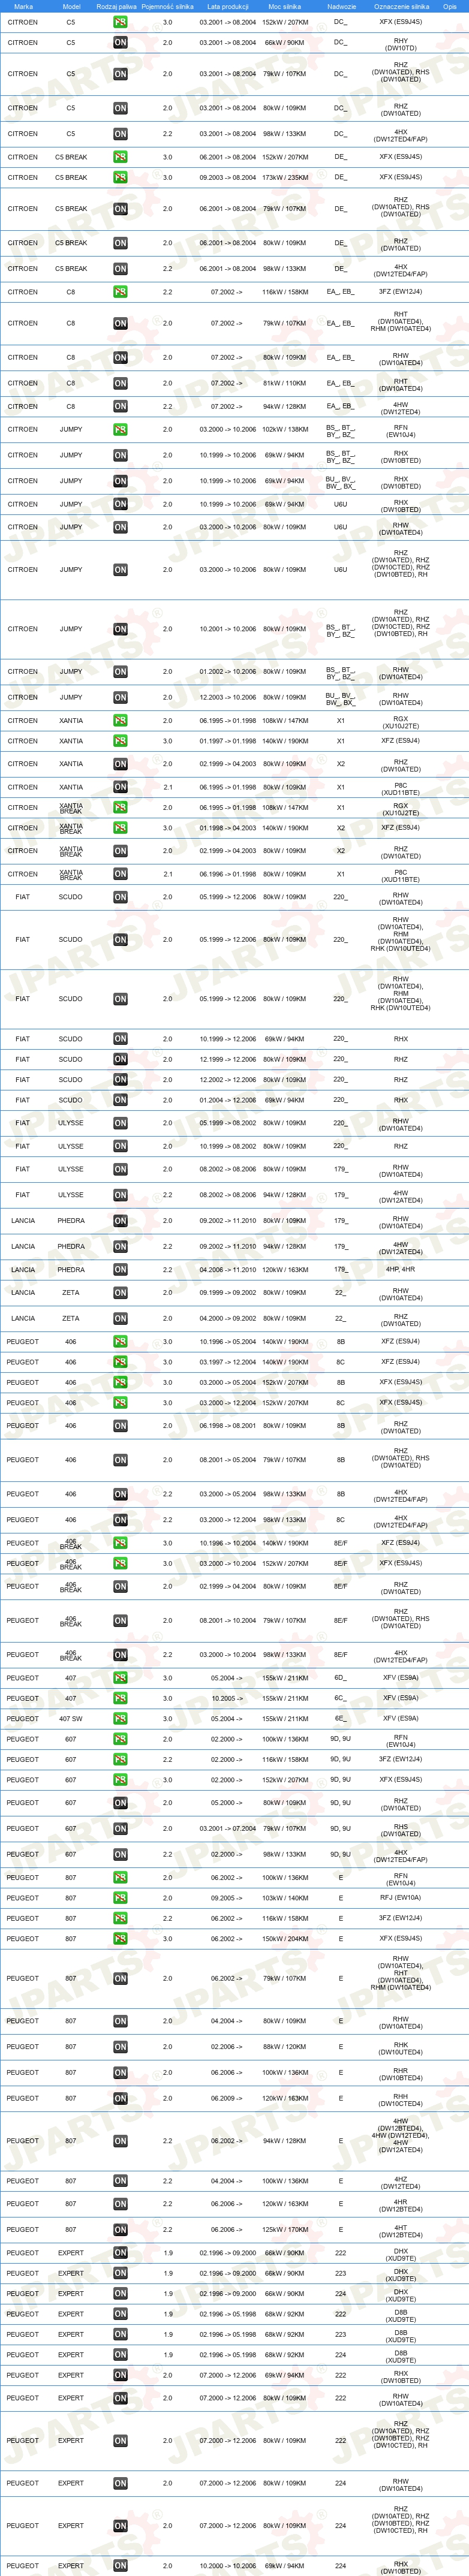
Task: Click the Moc silnika column header
Action: coord(284,6)
